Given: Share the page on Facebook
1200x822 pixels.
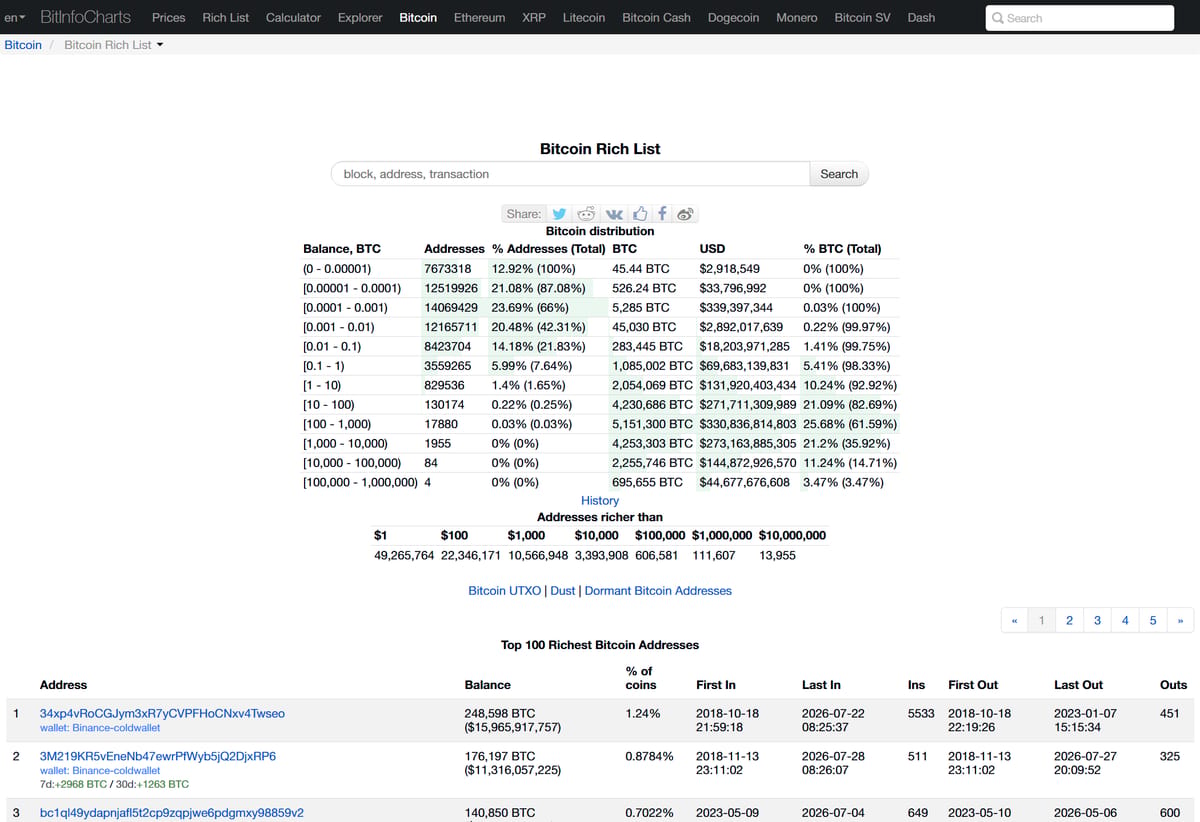Looking at the screenshot, I should (x=663, y=214).
